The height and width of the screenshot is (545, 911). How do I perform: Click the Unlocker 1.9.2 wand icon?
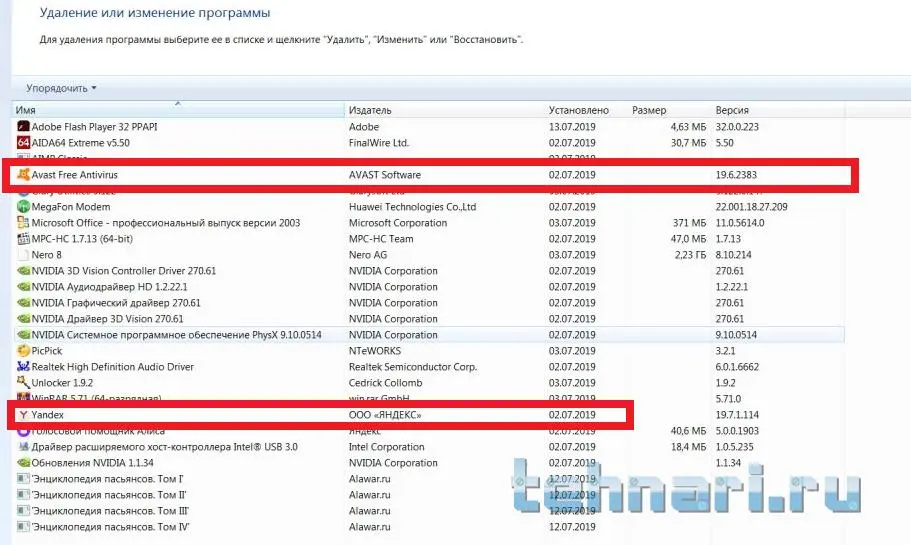click(23, 382)
